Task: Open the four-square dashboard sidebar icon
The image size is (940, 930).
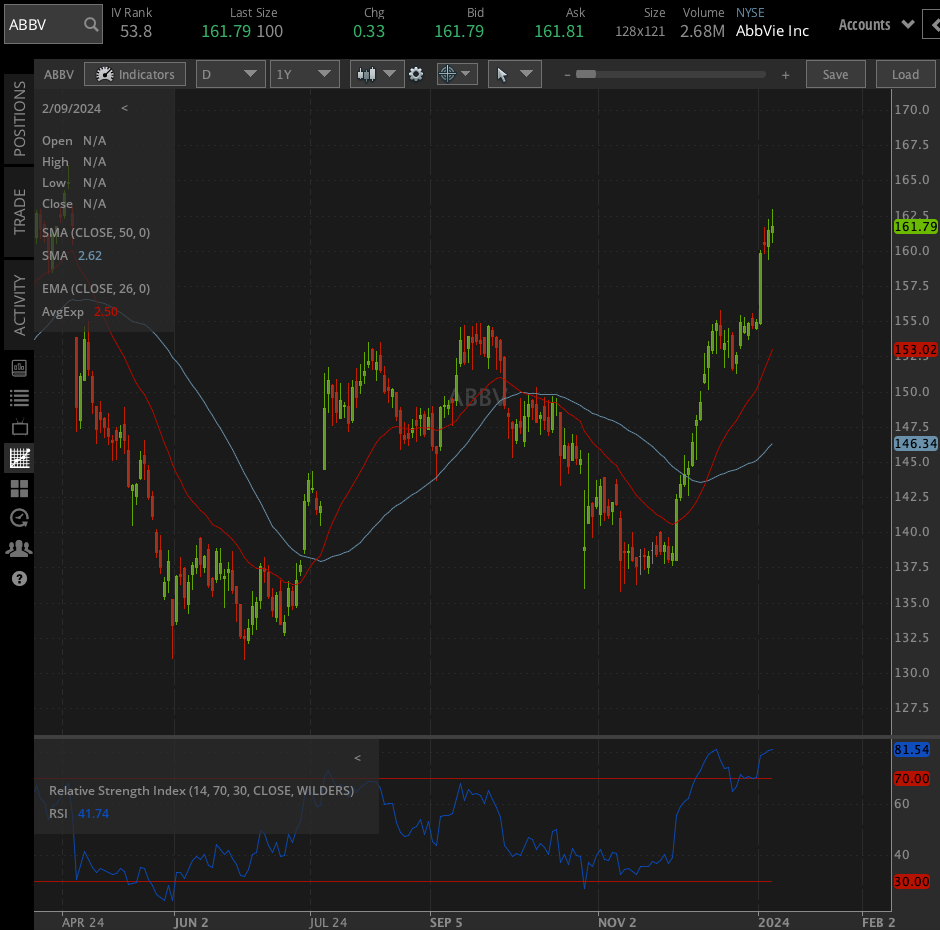Action: (19, 488)
